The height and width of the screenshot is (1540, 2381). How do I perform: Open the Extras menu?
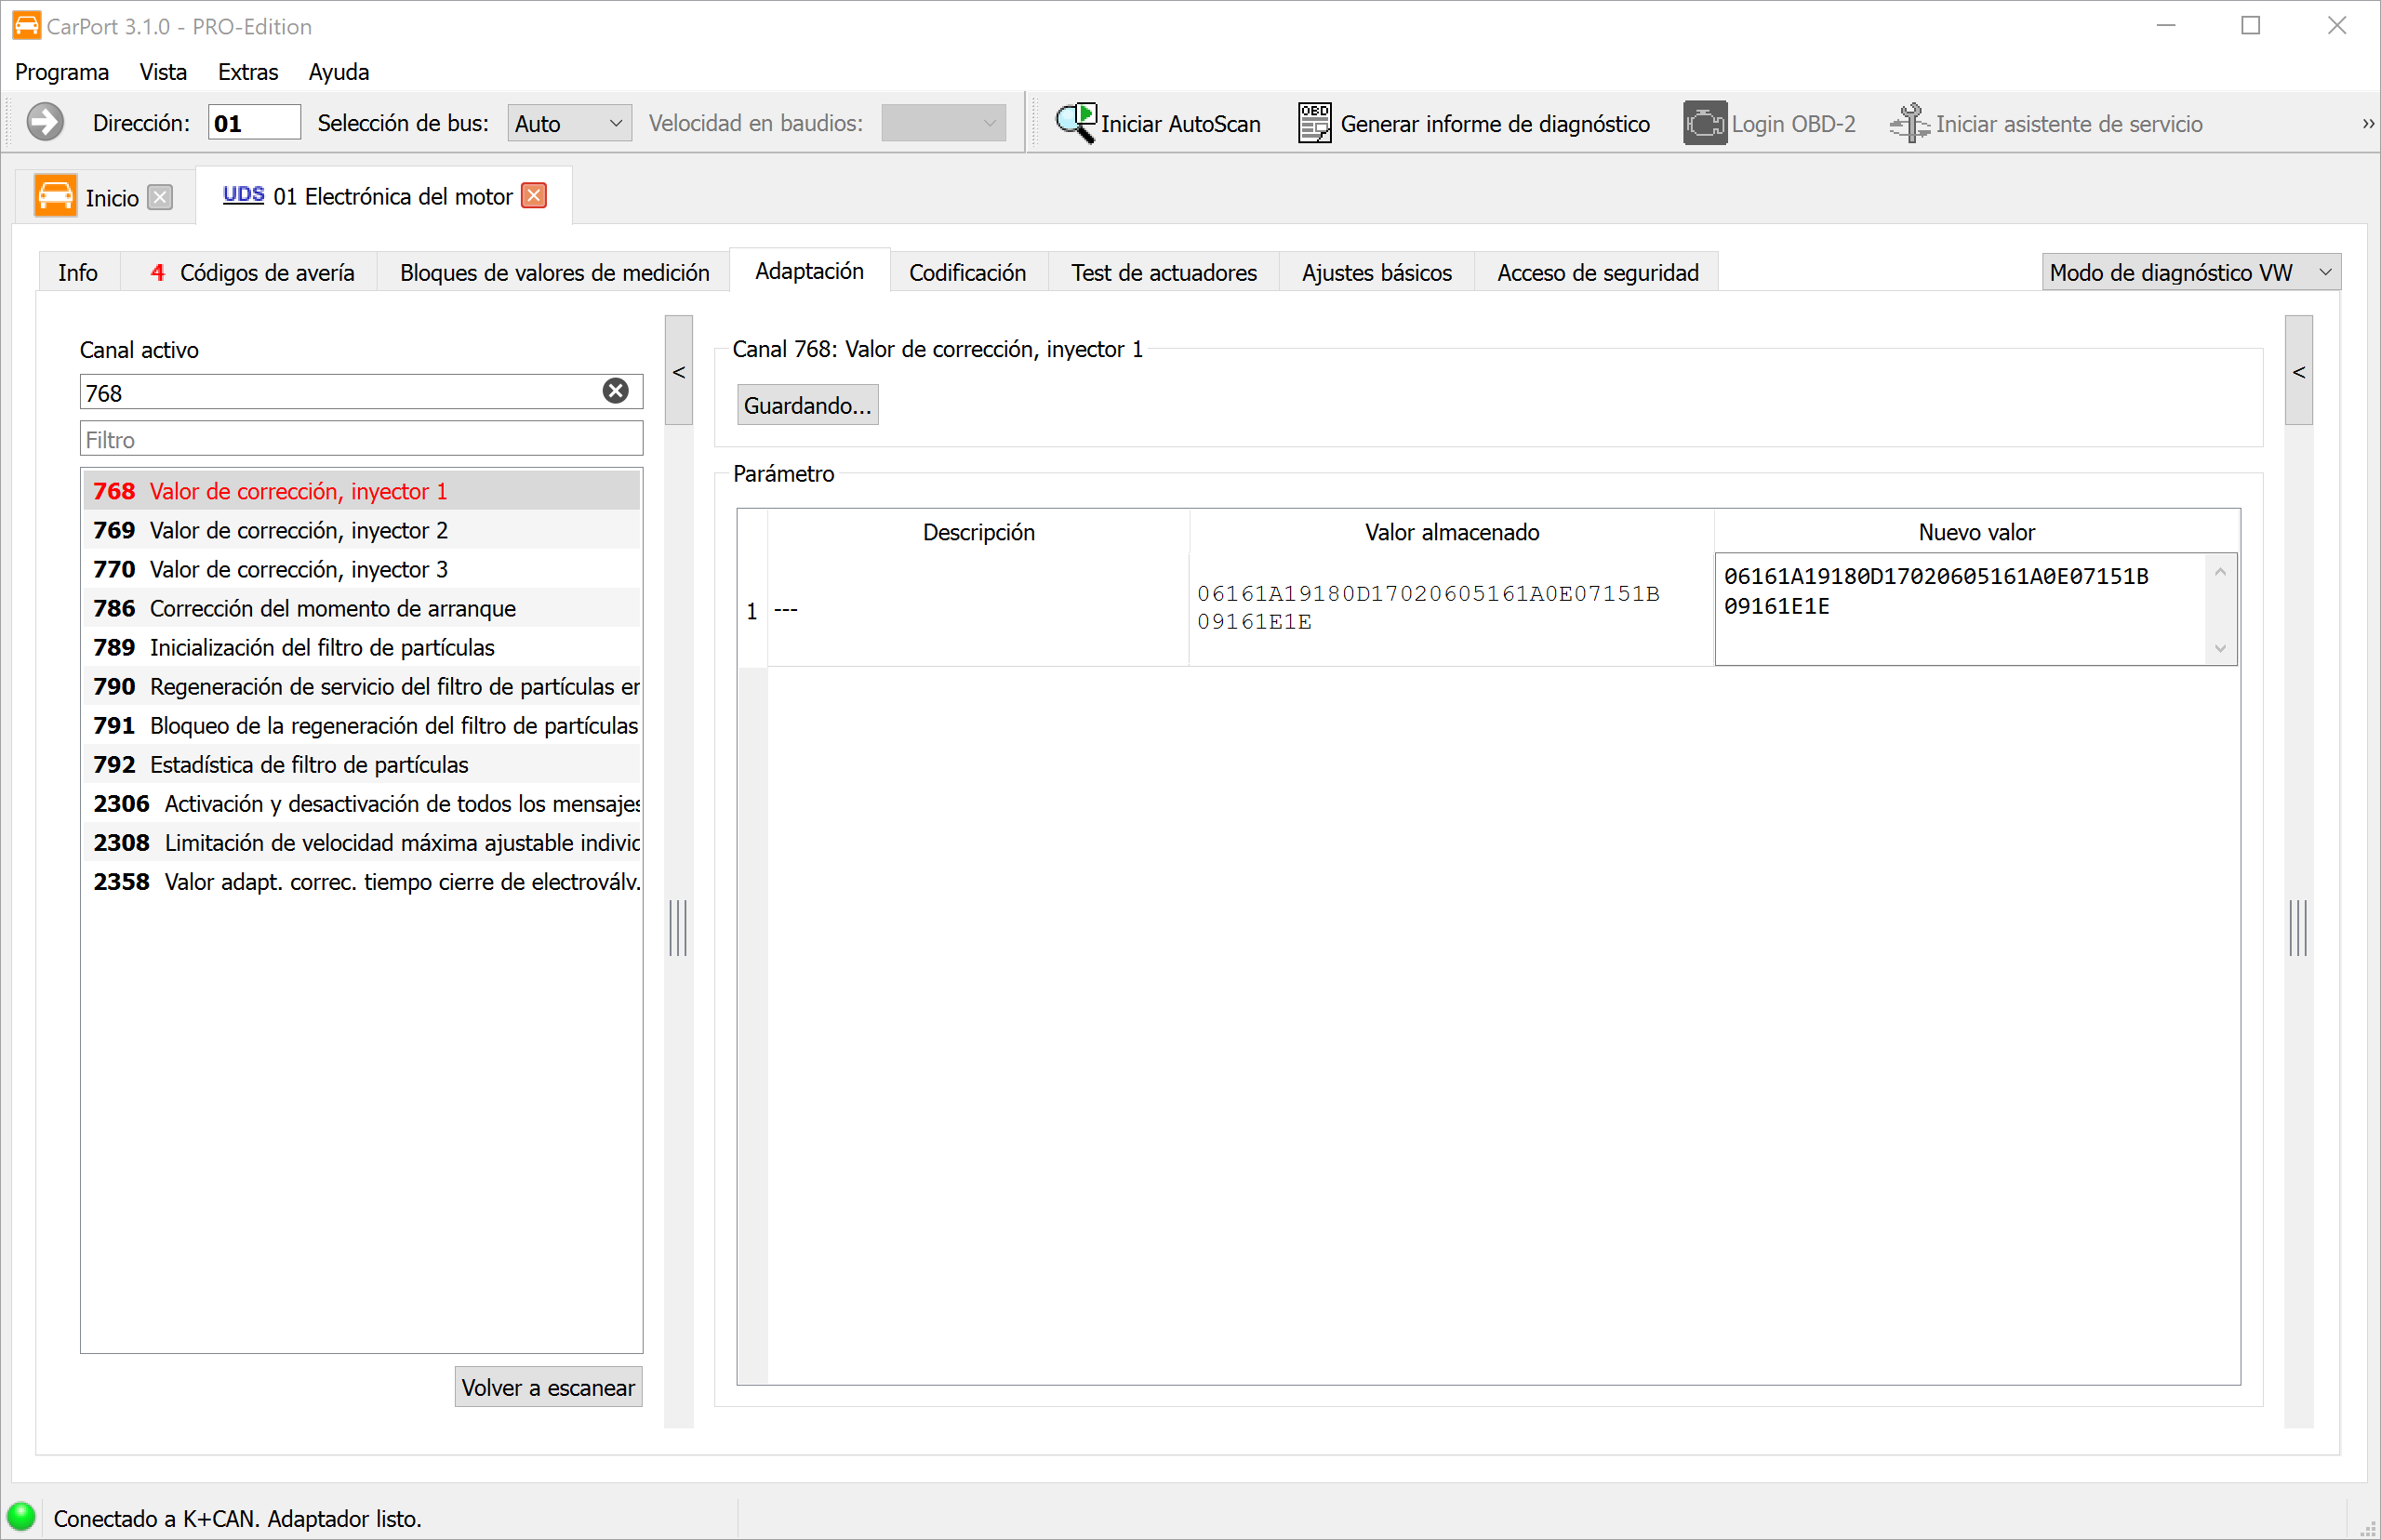coord(247,72)
